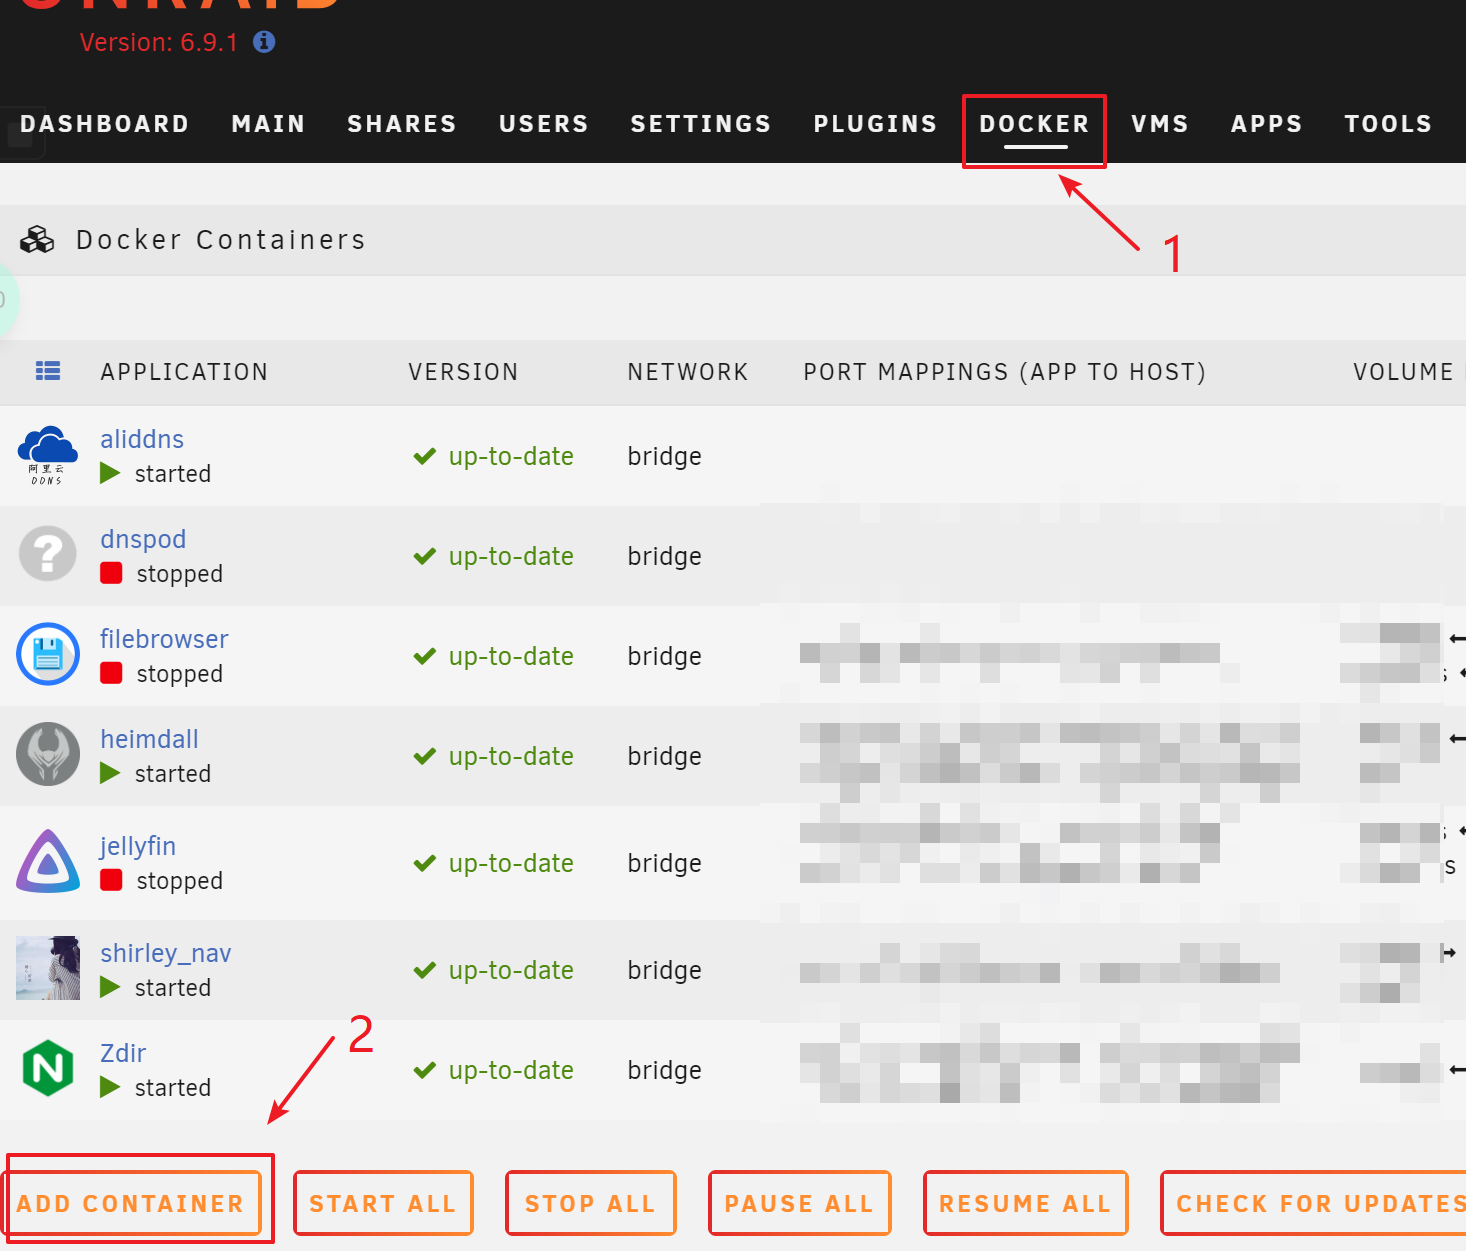Click shirley_nav green started icon

tap(110, 987)
